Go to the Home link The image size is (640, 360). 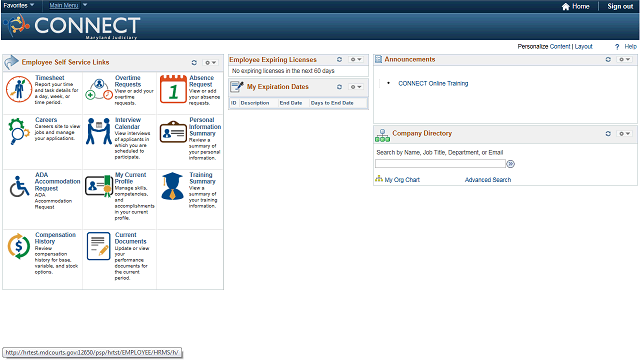580,6
